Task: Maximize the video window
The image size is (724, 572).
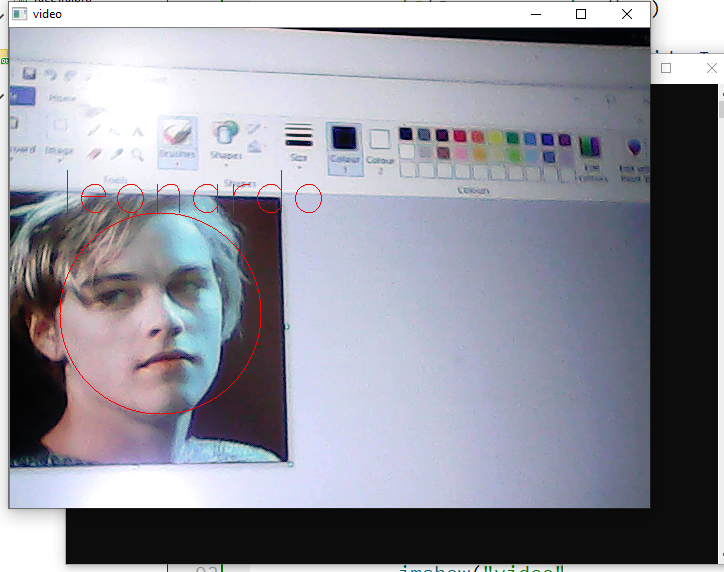Action: [581, 14]
